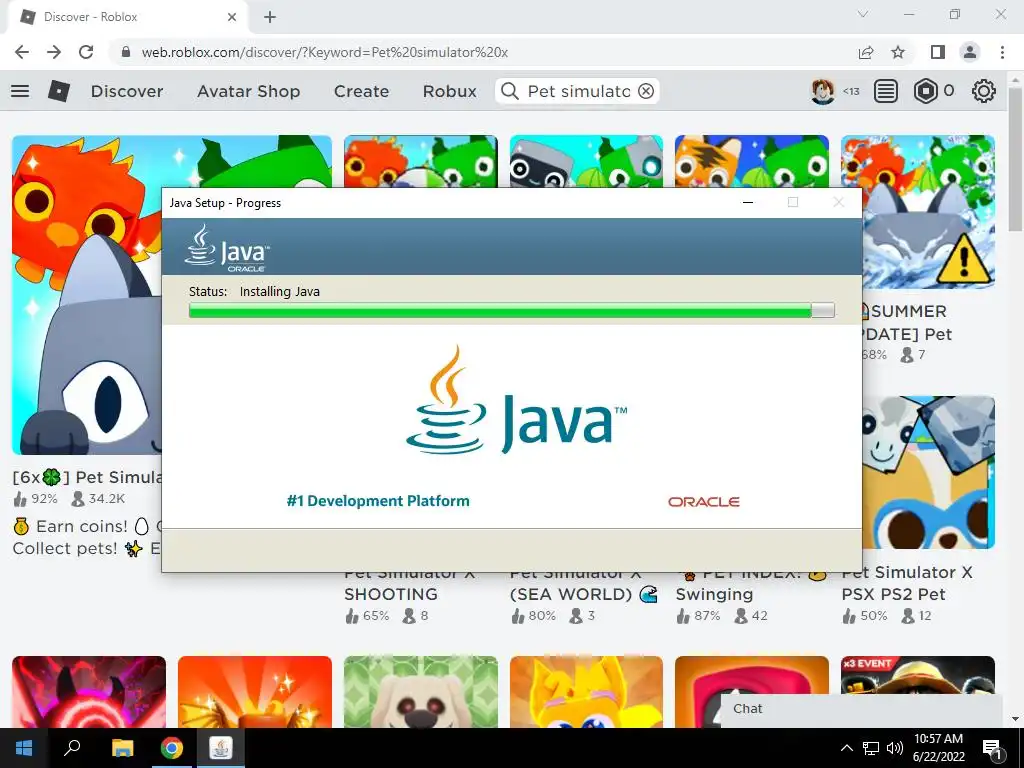Open the Roblox notifications list icon

(886, 91)
